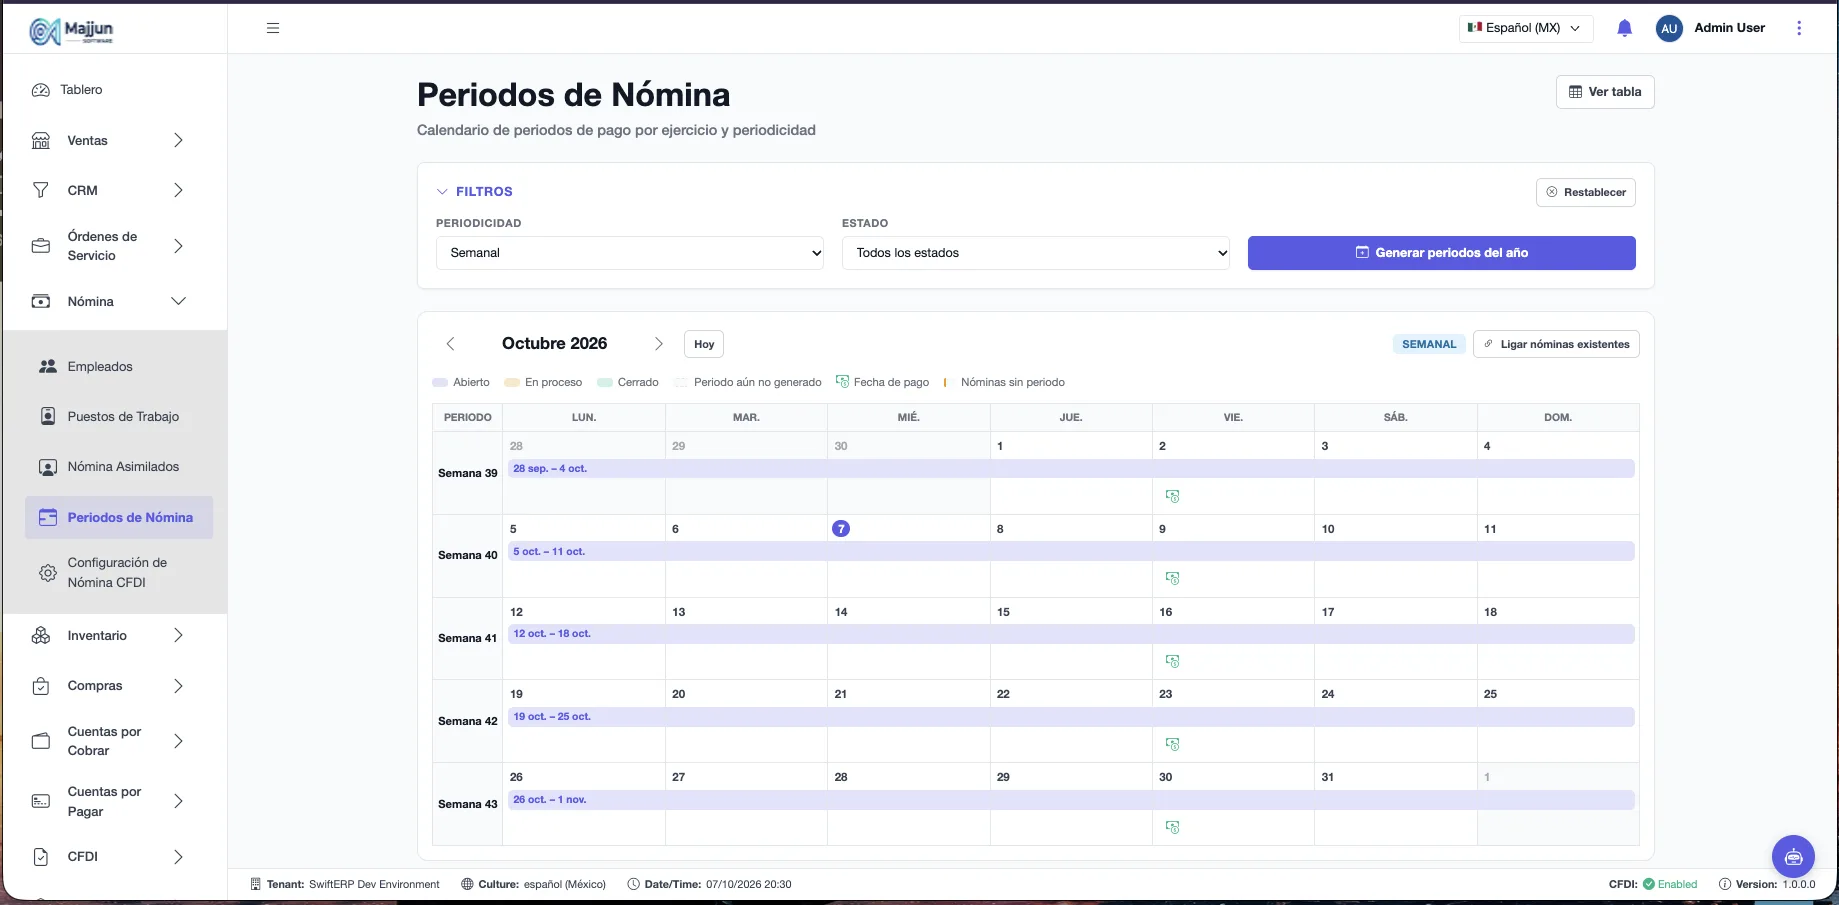
Task: Expand the Cuentas por Cobrar chevron
Action: click(x=178, y=741)
